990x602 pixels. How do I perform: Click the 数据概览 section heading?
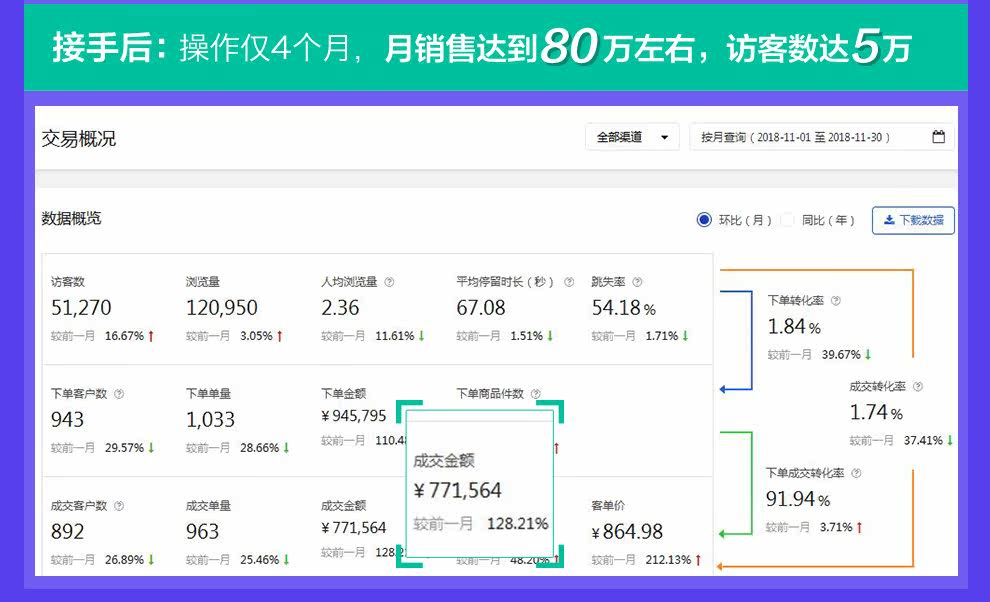tap(71, 219)
